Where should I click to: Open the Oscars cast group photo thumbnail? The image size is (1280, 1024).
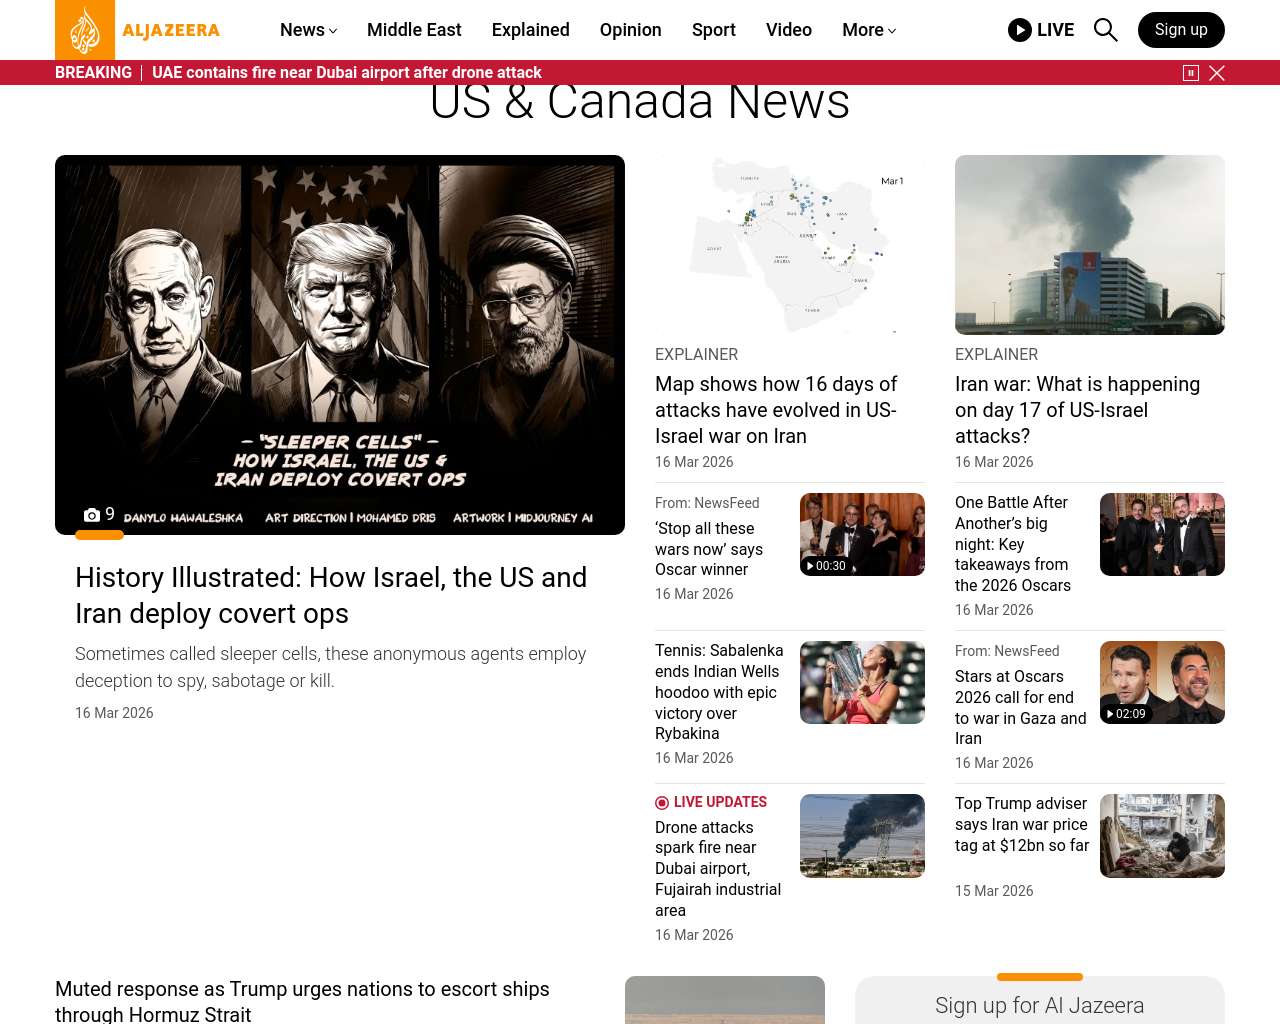1162,534
